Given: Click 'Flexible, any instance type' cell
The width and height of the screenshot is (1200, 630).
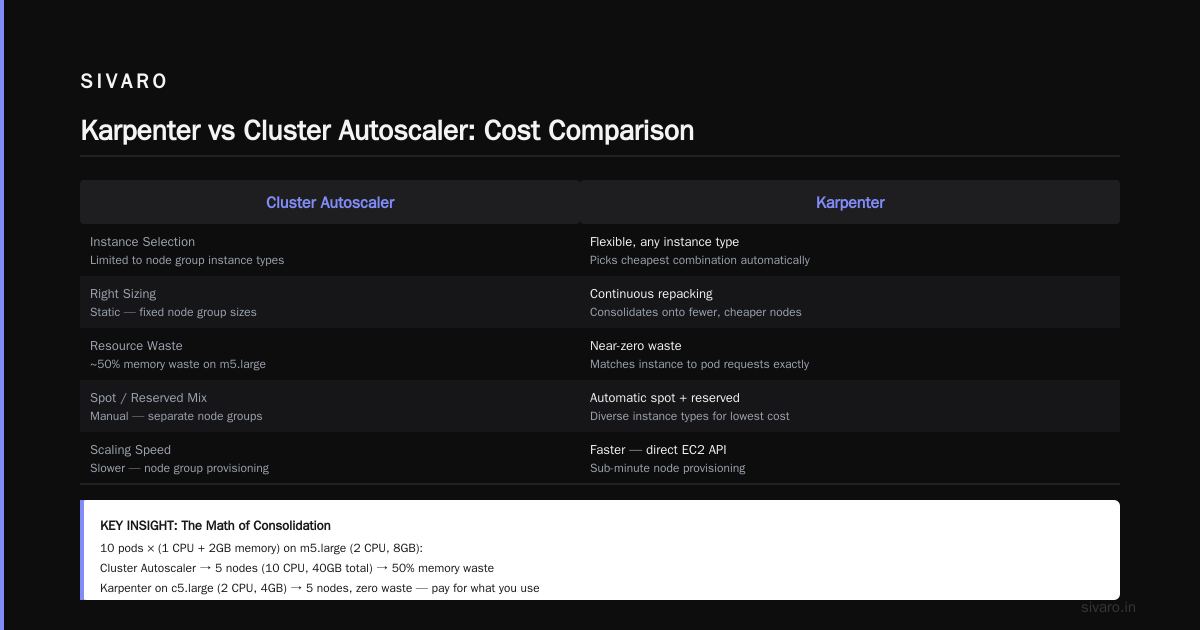Looking at the screenshot, I should [664, 242].
